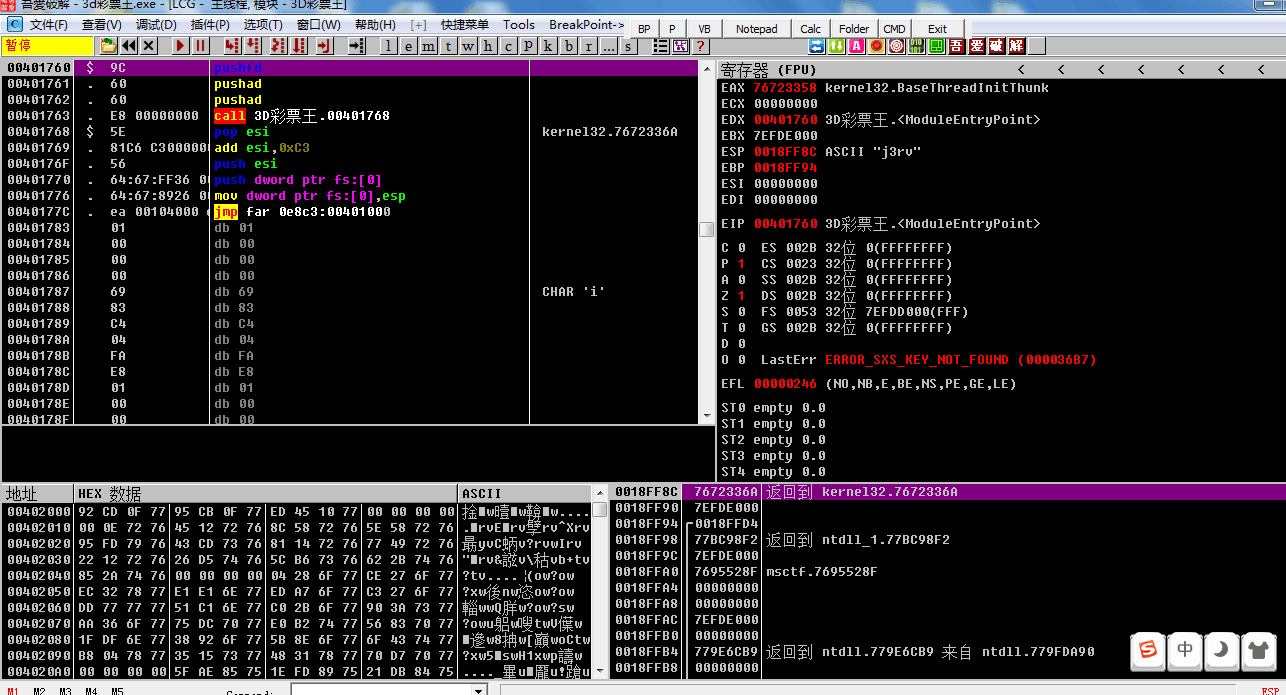1286x695 pixels.
Task: Pause execution with the red pause icon
Action: click(x=201, y=46)
